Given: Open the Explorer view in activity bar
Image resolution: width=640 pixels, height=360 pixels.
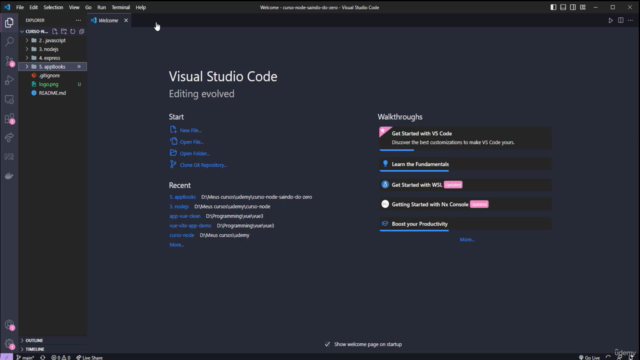Looking at the screenshot, I should pyautogui.click(x=9, y=23).
